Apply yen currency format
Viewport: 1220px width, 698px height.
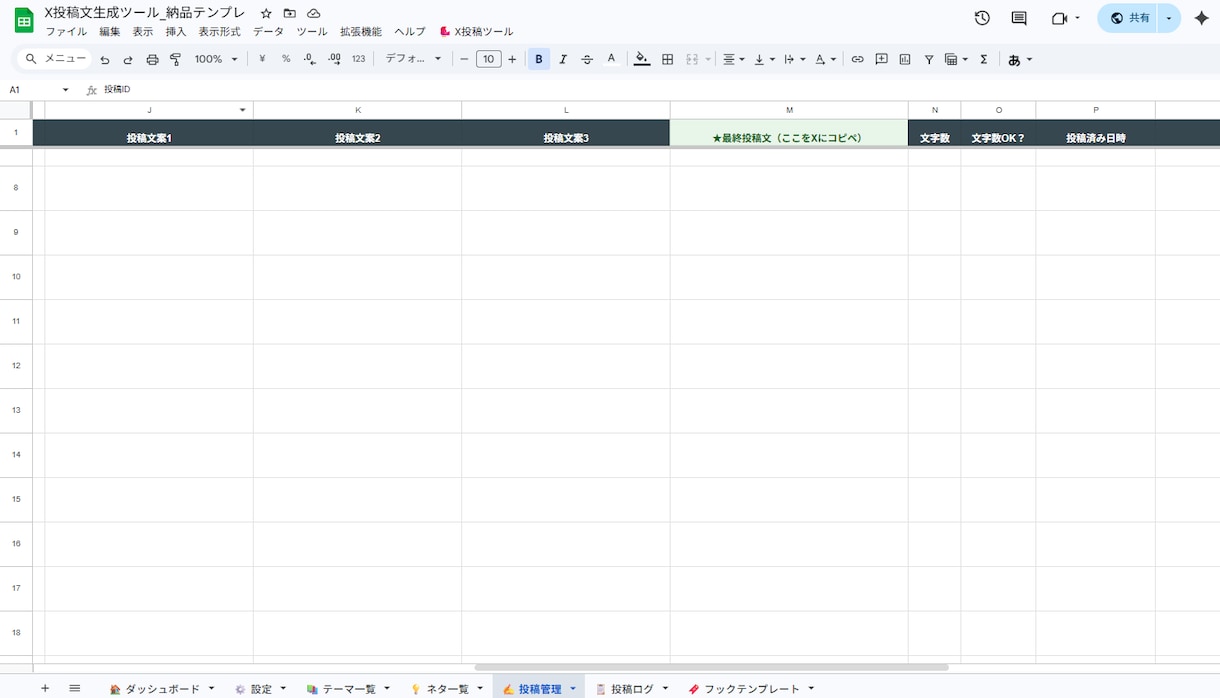(262, 59)
